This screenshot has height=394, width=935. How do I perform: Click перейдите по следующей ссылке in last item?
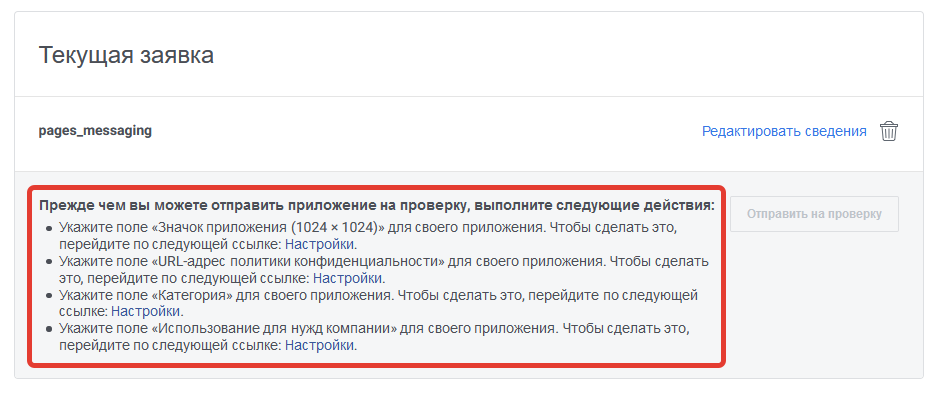pyautogui.click(x=170, y=345)
